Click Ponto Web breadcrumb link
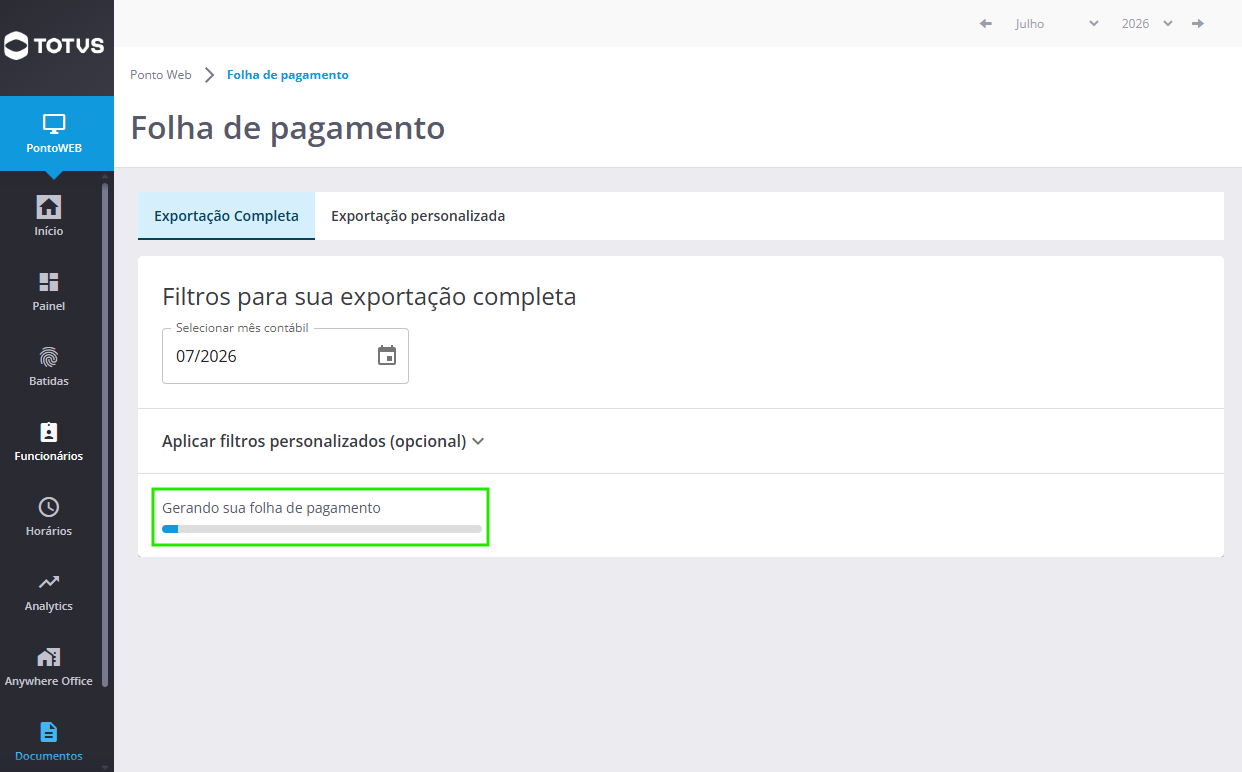The width and height of the screenshot is (1242, 772). pyautogui.click(x=161, y=75)
